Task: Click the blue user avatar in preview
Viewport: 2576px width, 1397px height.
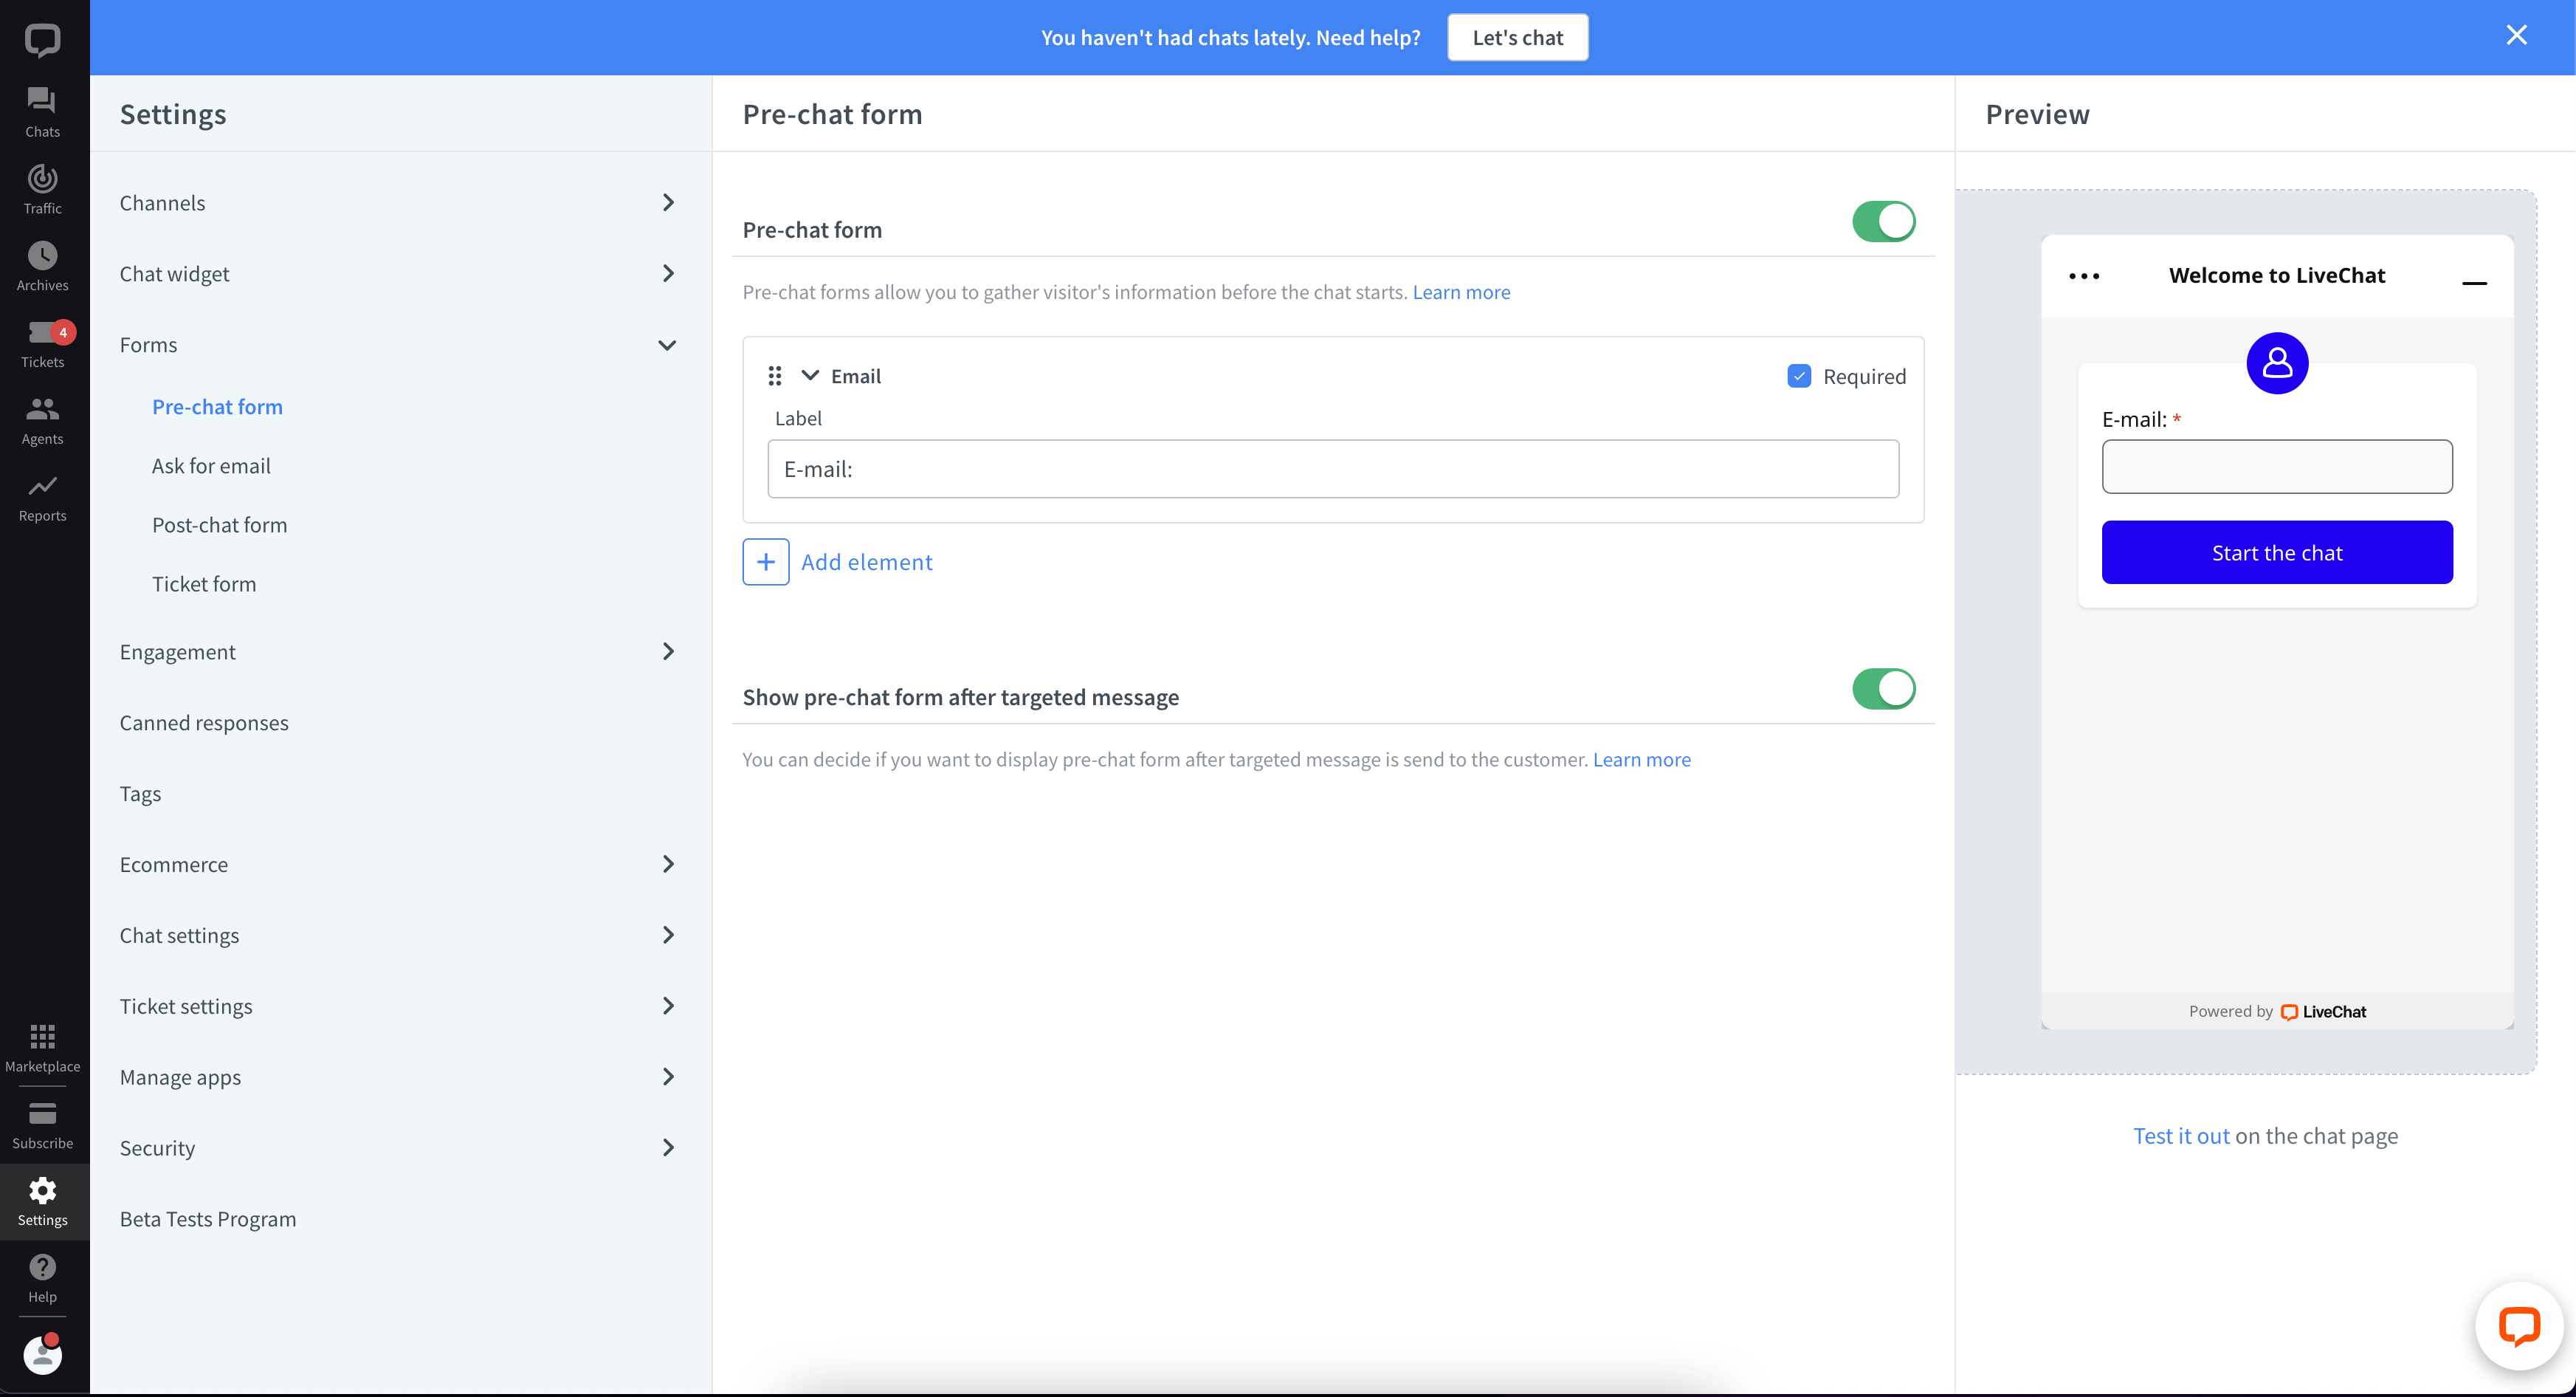Action: [2277, 363]
